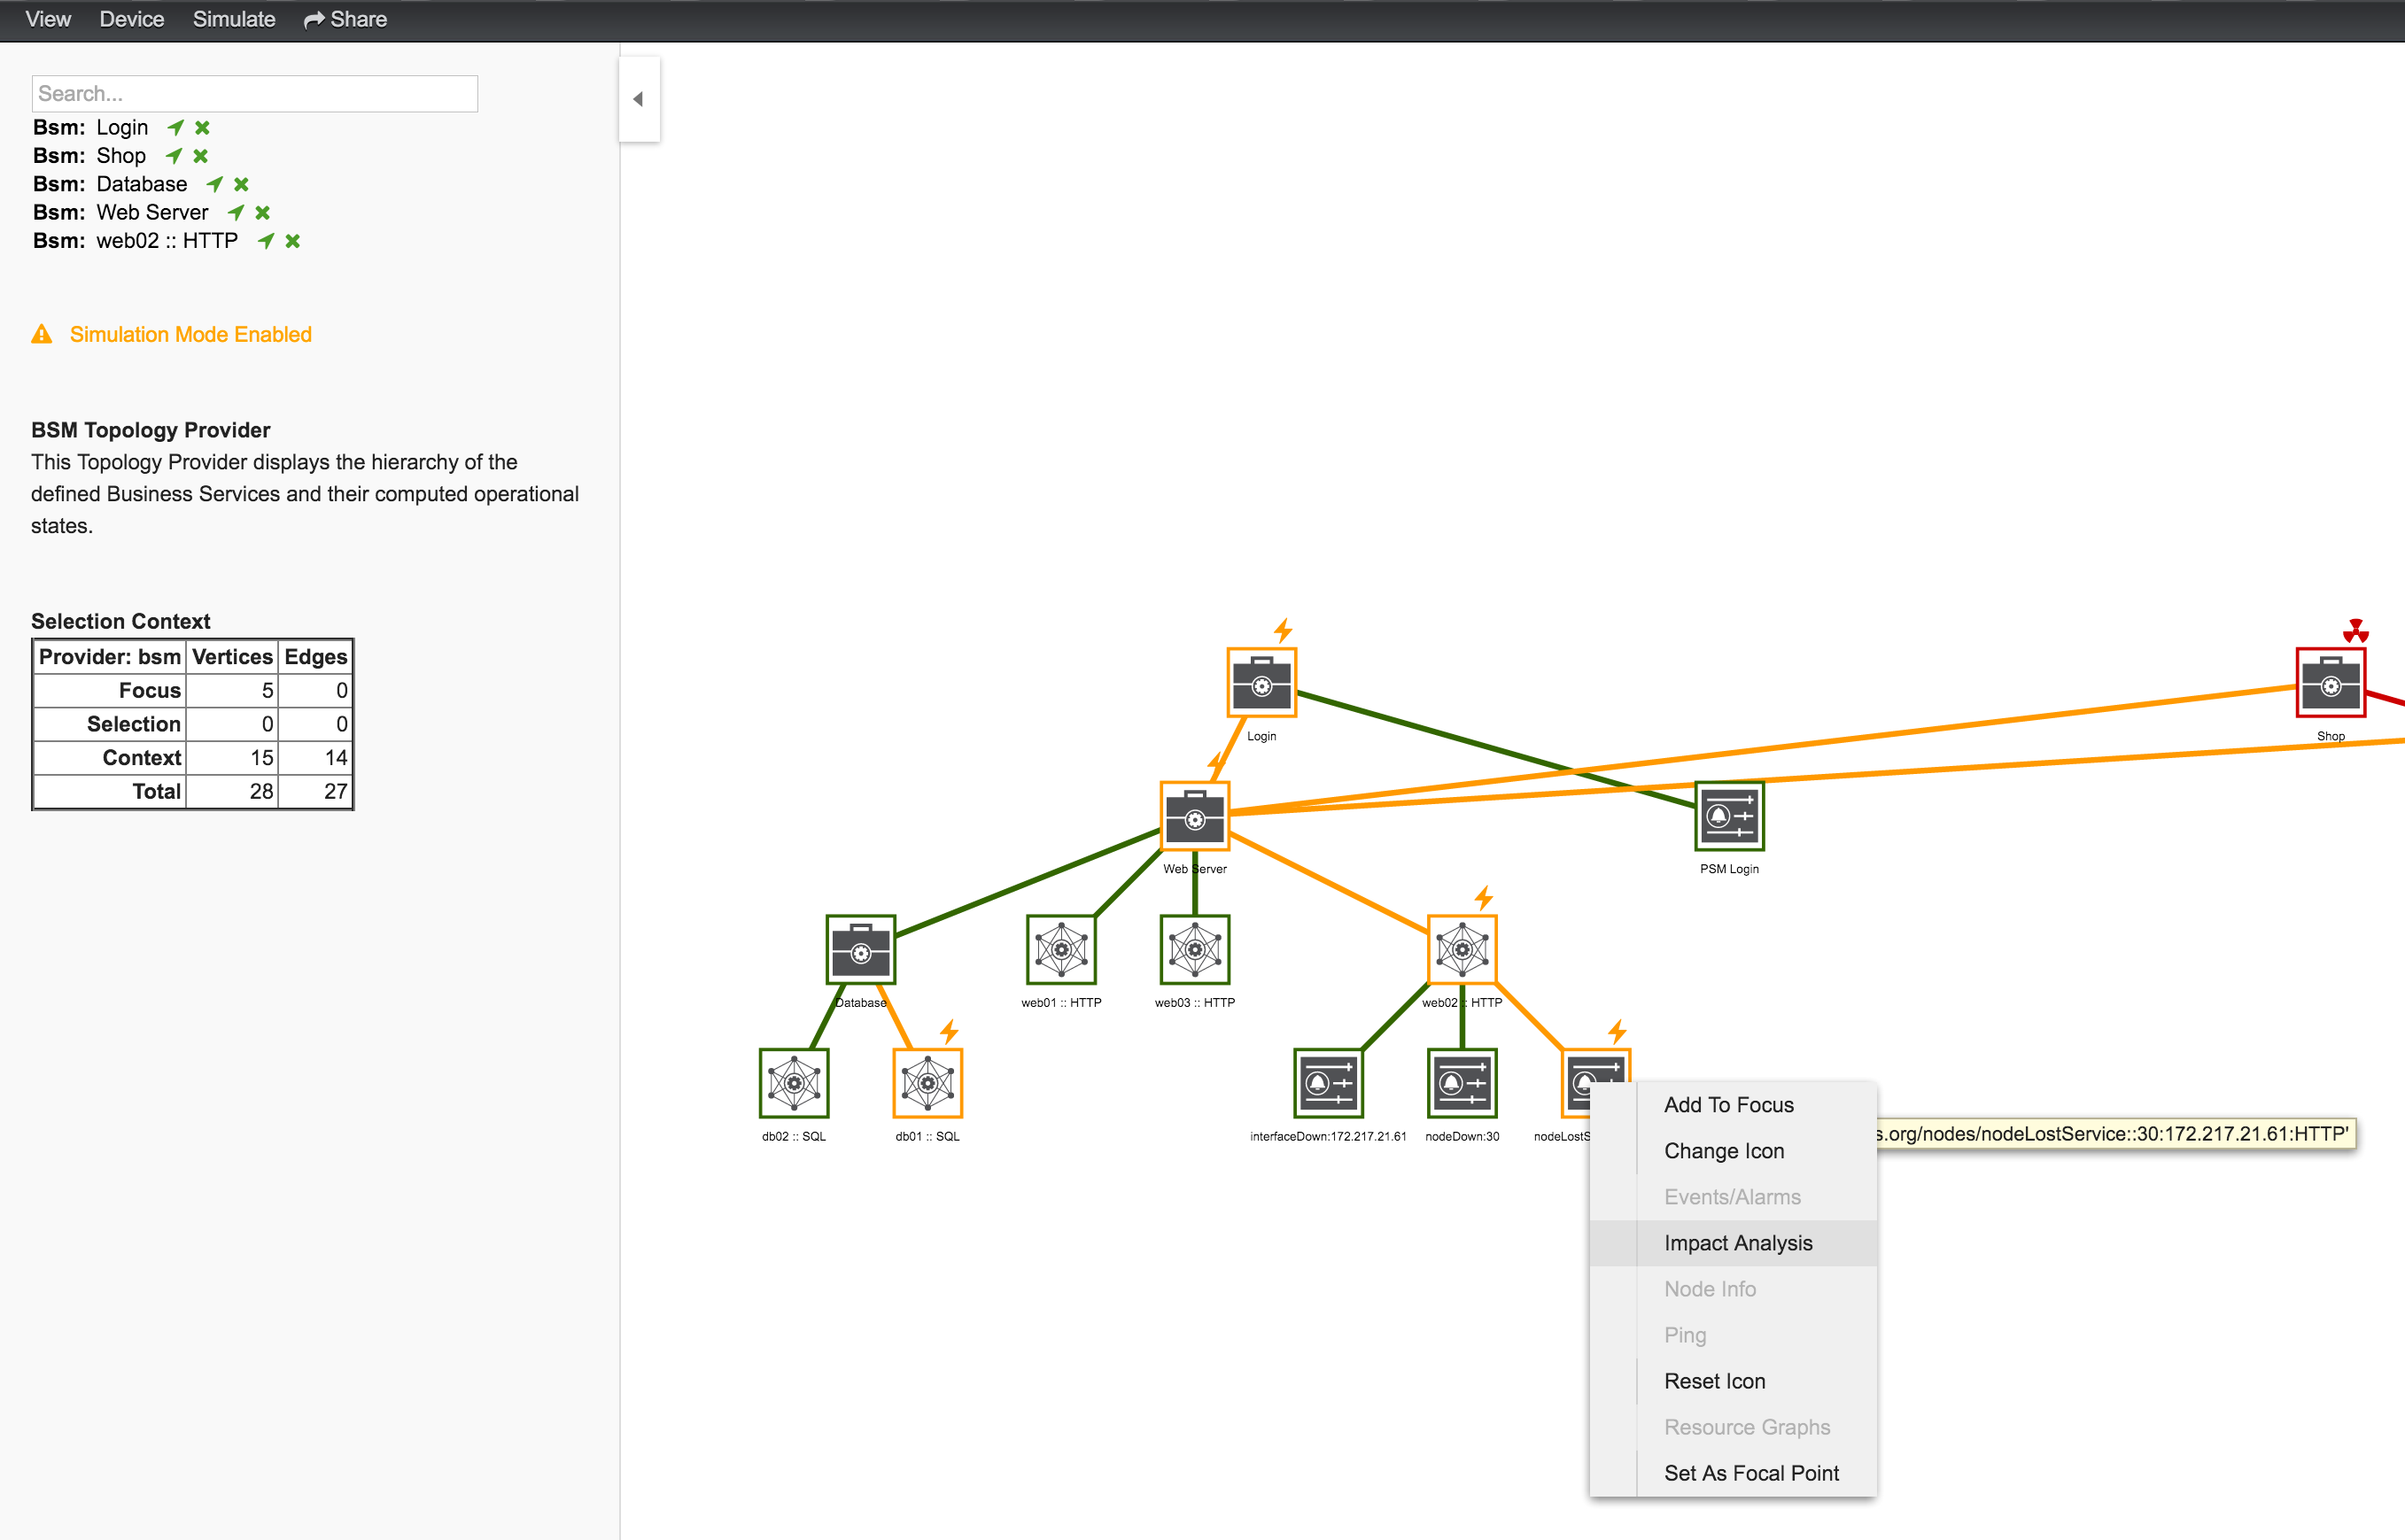This screenshot has width=2405, height=1540.
Task: Open the Device menu
Action: pyautogui.click(x=131, y=19)
